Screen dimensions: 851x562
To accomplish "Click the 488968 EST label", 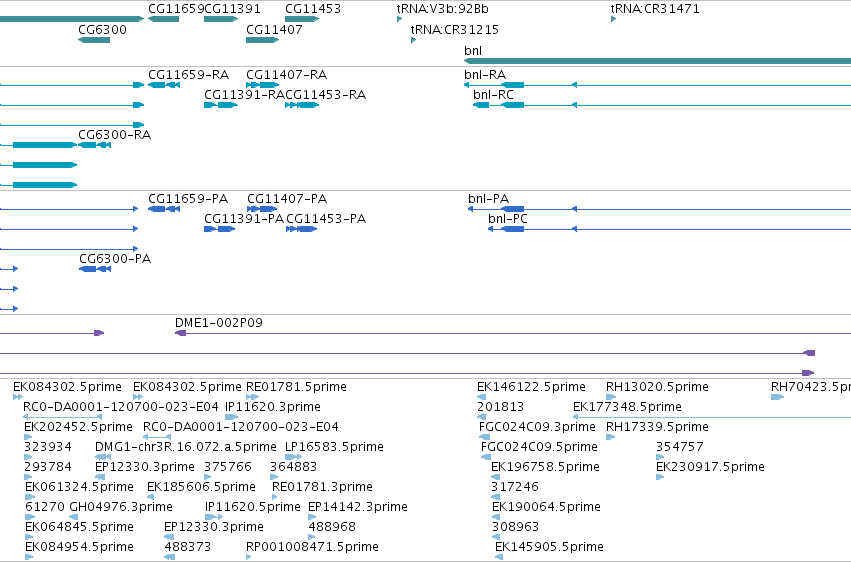I will (332, 527).
